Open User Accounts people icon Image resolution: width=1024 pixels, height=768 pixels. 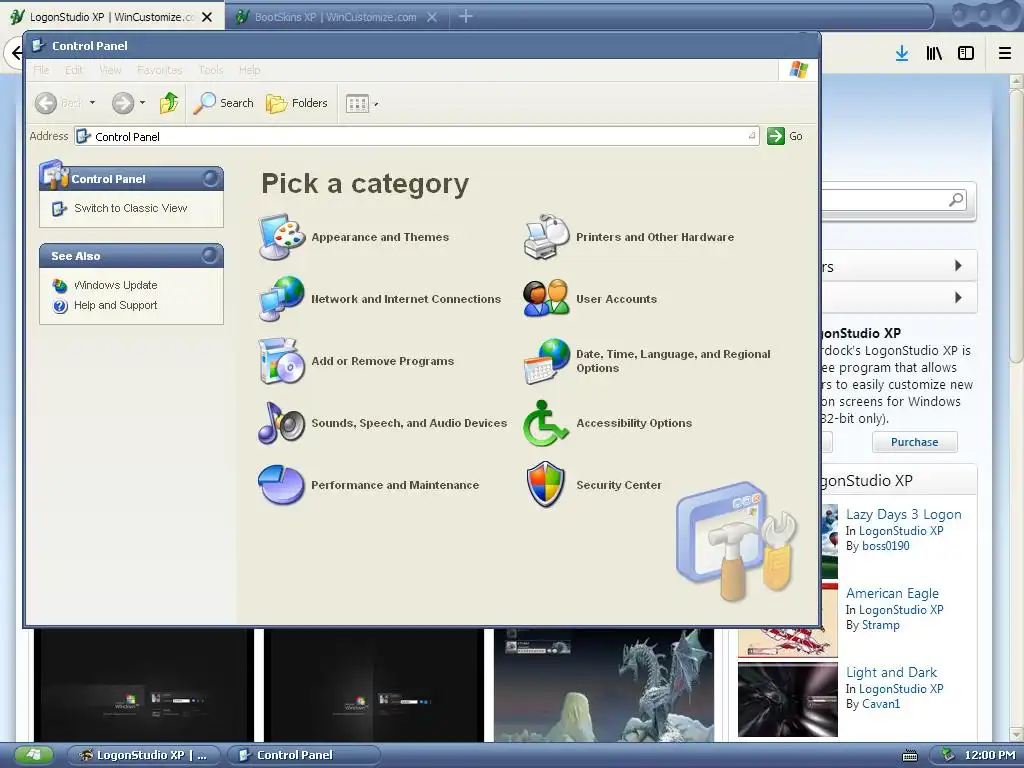tap(547, 298)
